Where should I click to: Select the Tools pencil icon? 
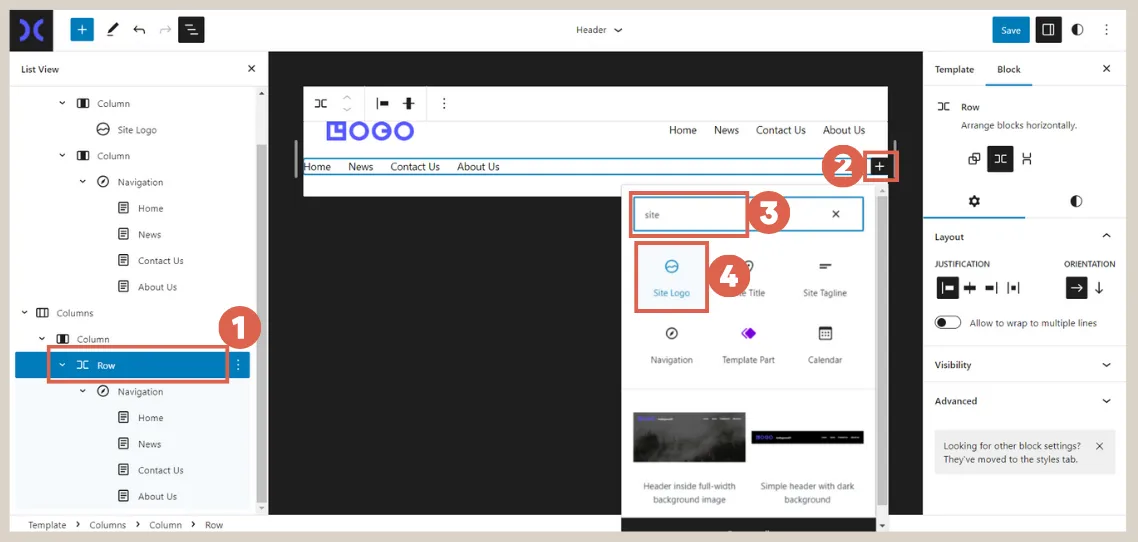[x=112, y=30]
